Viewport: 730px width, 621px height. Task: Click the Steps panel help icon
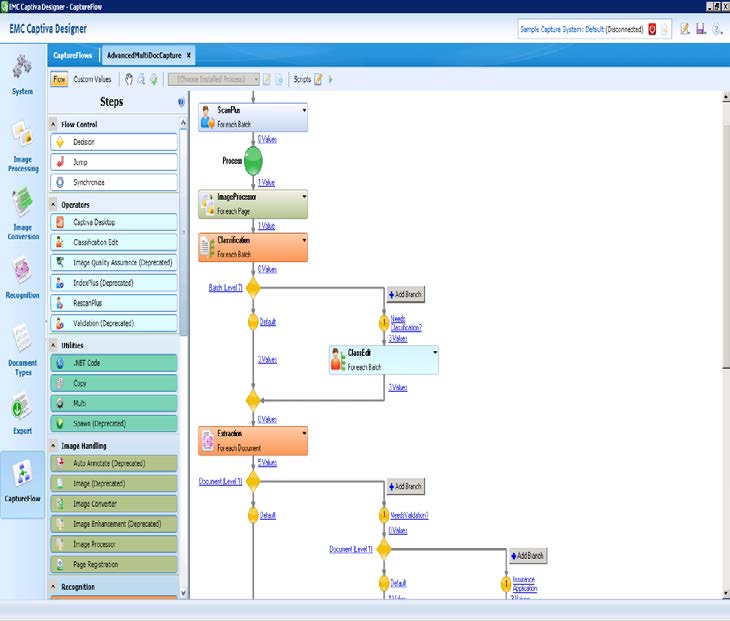tap(181, 102)
